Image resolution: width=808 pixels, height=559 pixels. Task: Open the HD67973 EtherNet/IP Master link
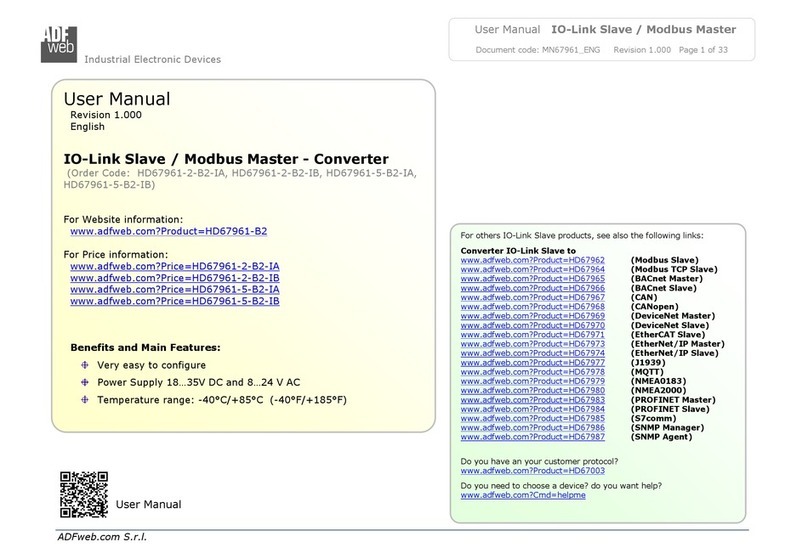(x=533, y=344)
